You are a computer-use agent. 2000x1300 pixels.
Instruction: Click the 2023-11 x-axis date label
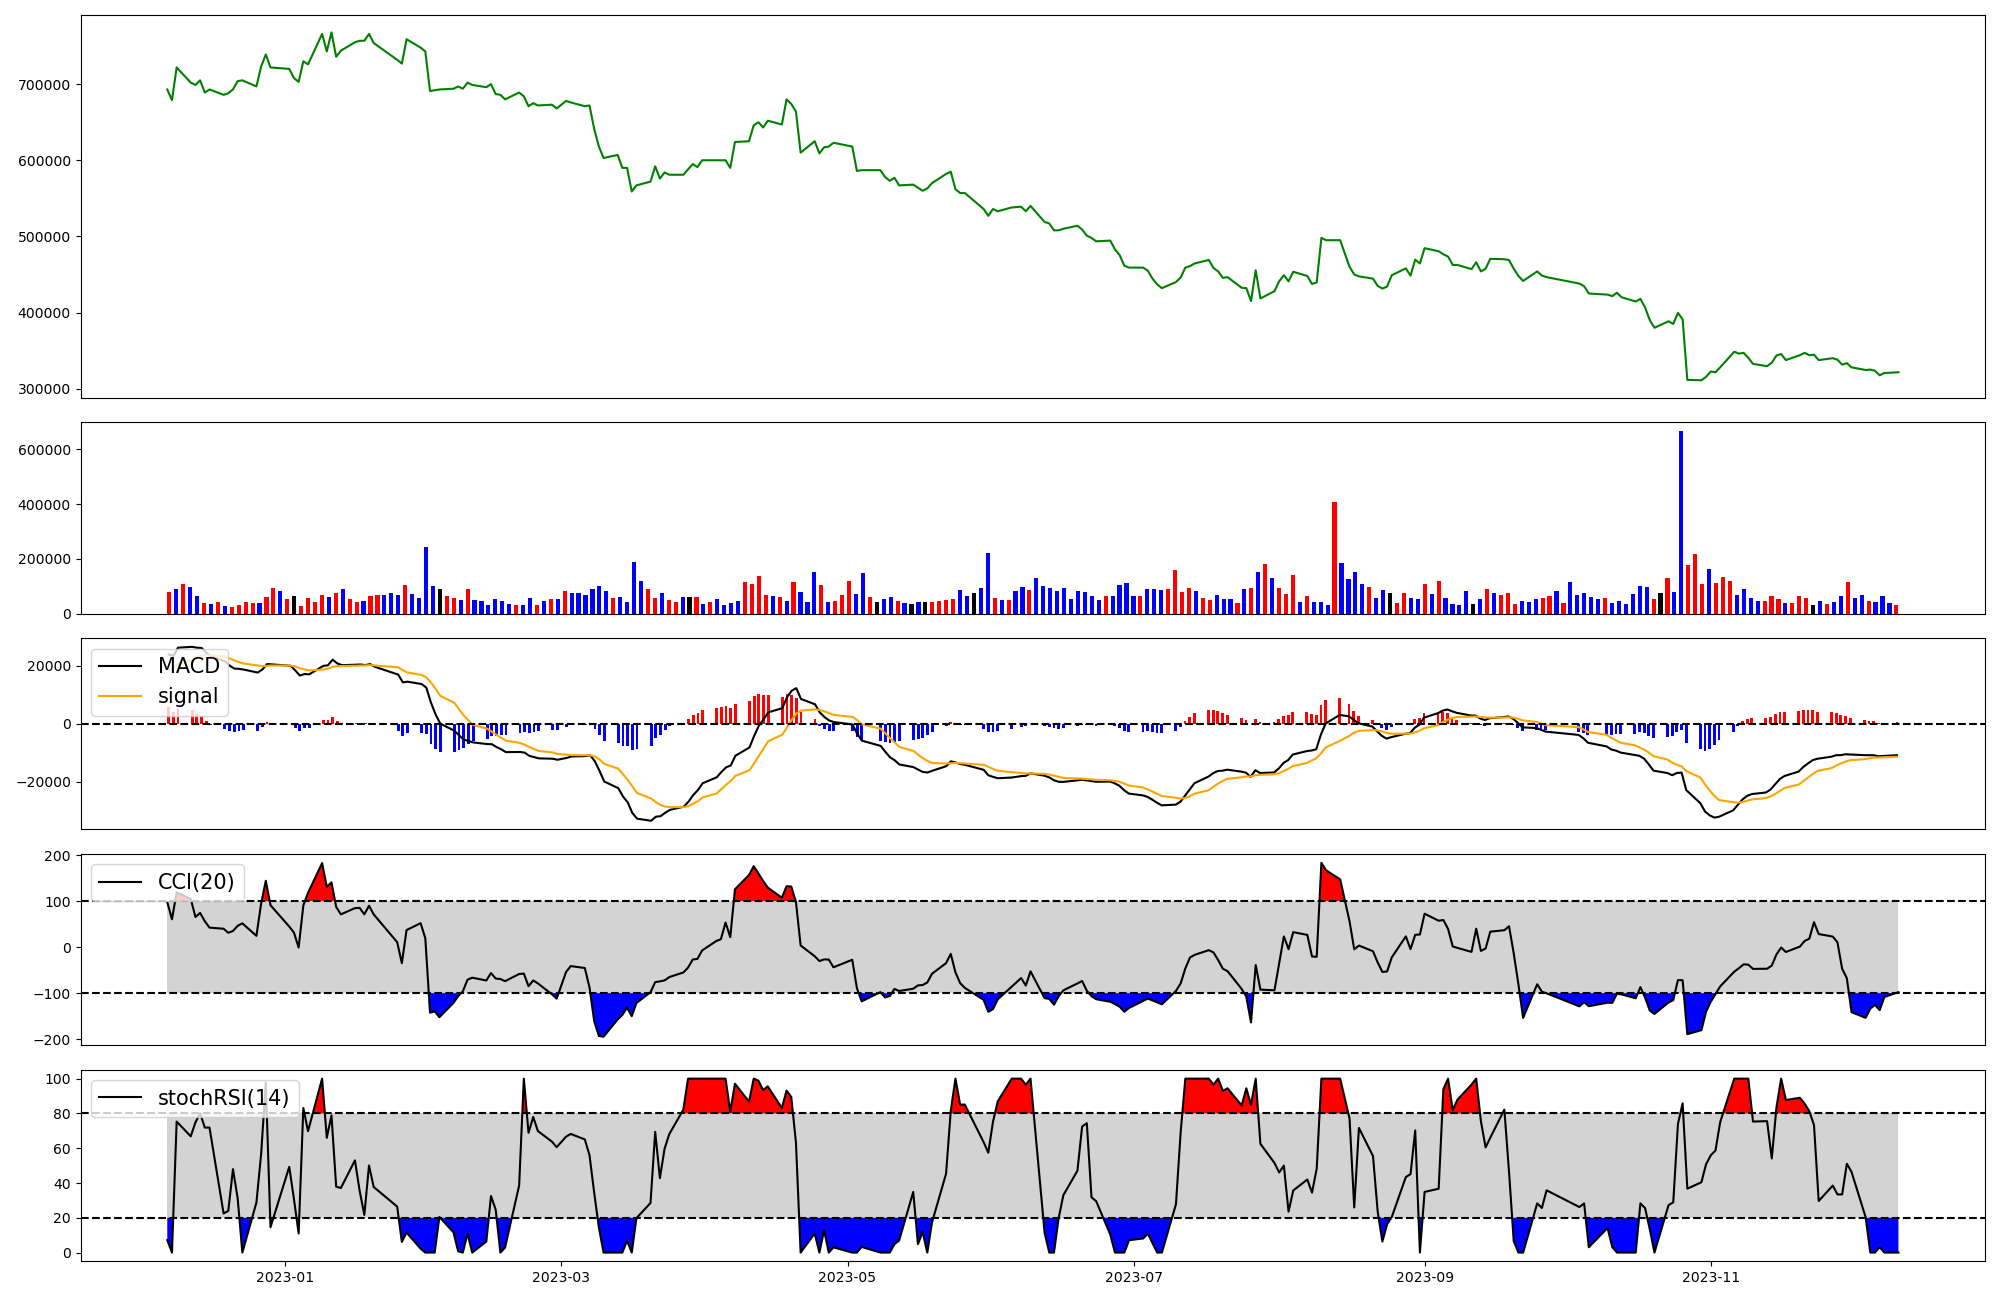pyautogui.click(x=1711, y=1277)
